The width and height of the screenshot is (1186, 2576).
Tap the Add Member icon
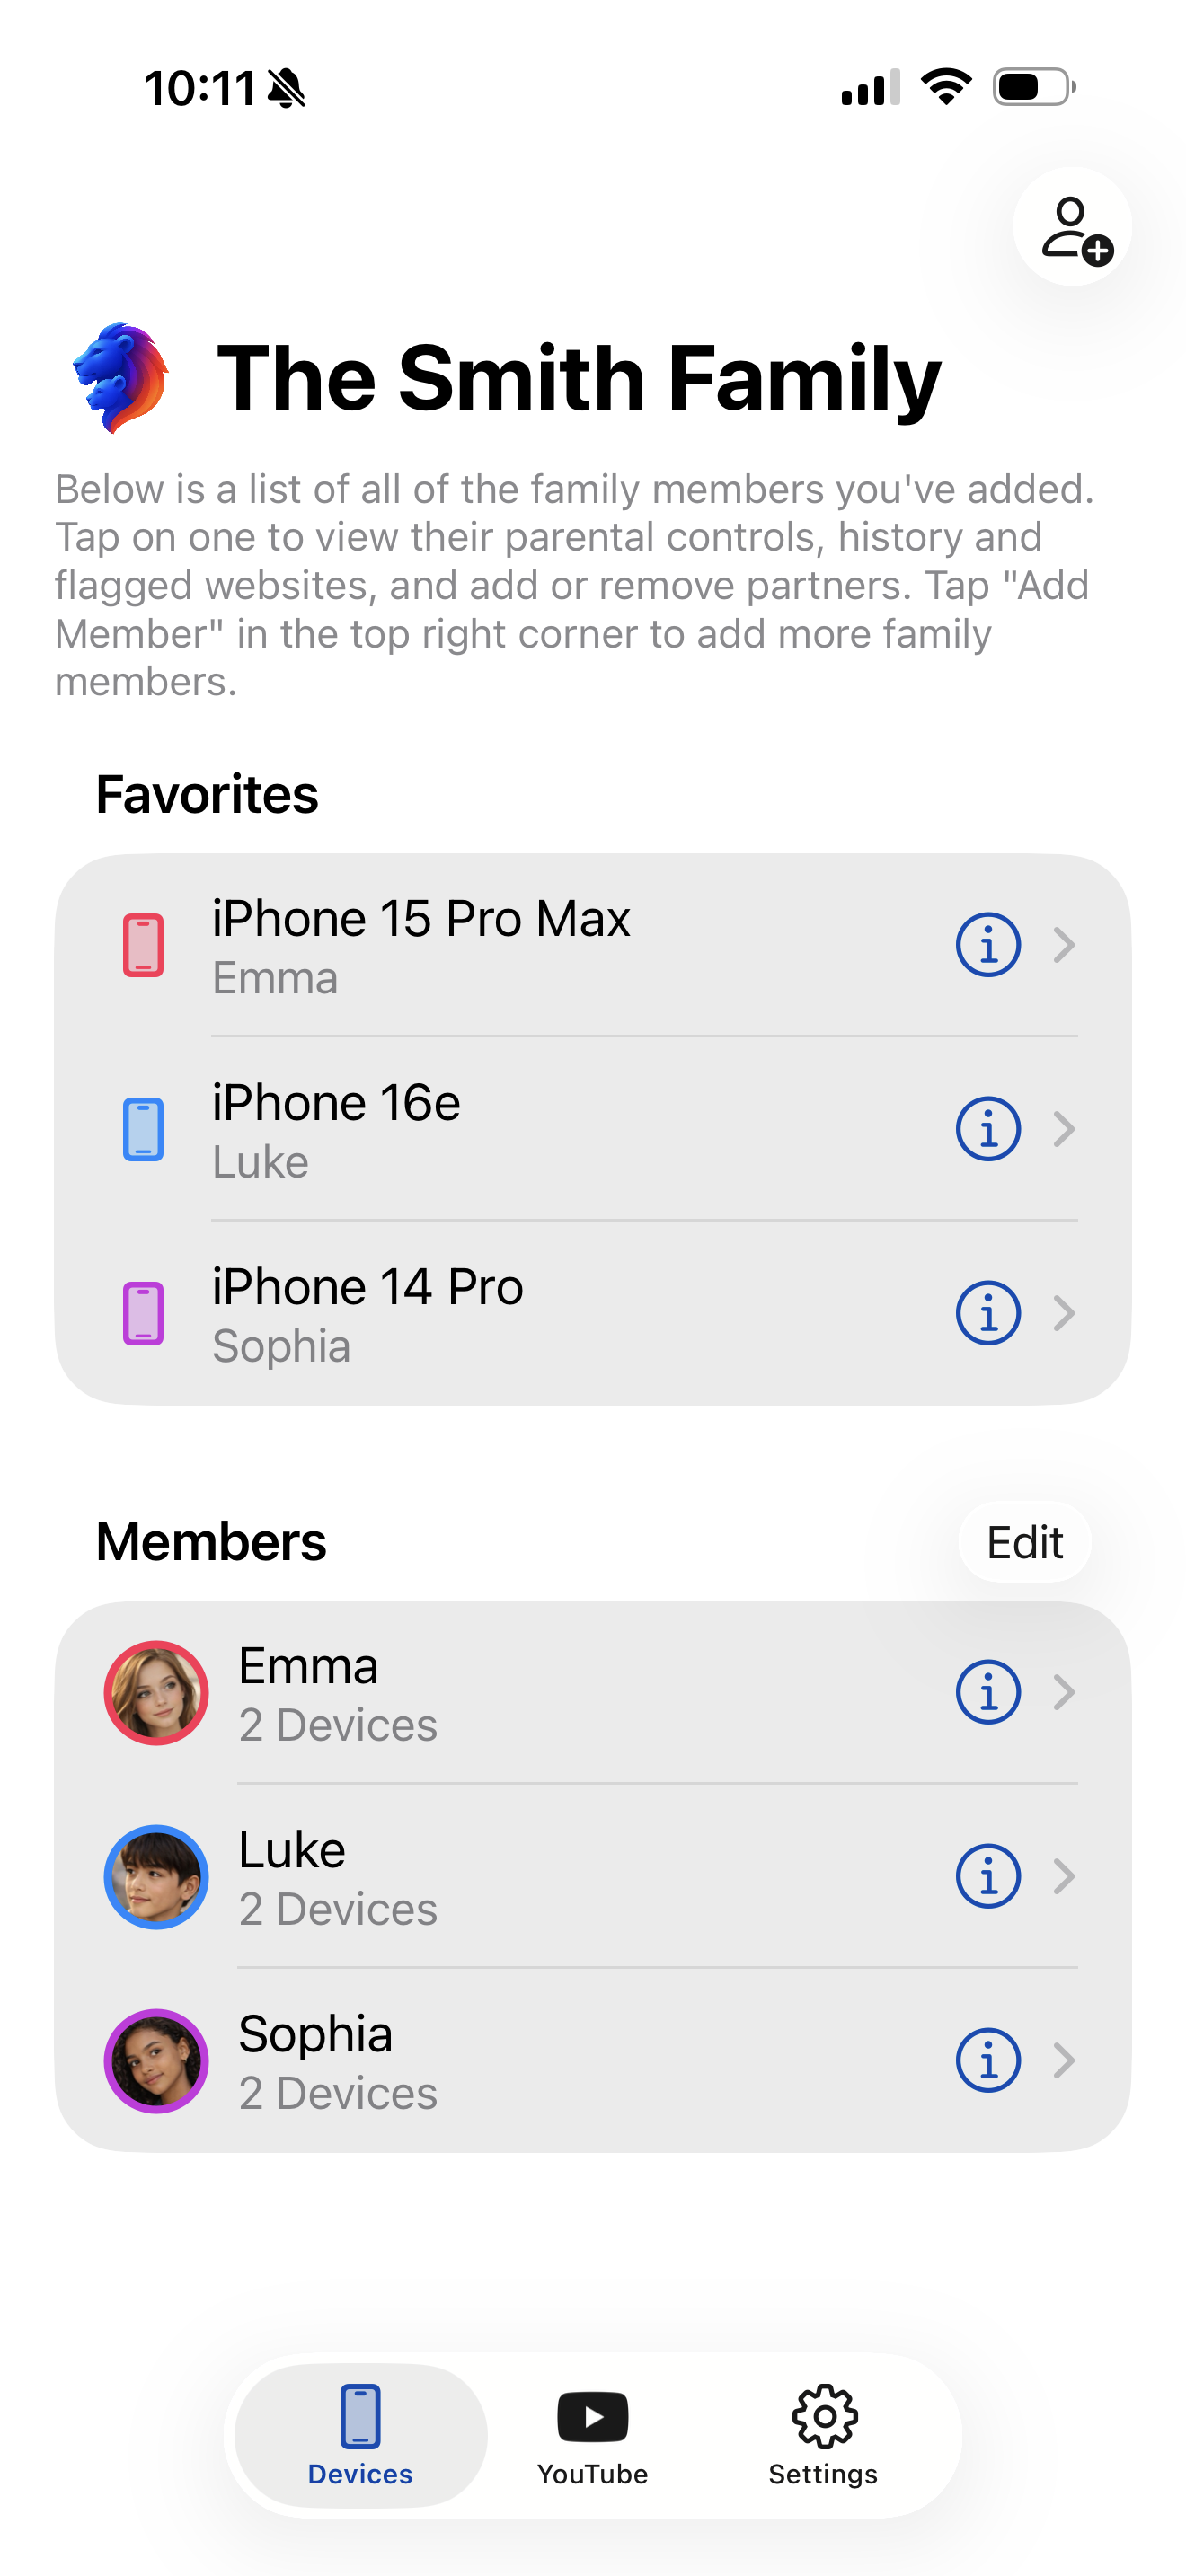(1072, 227)
